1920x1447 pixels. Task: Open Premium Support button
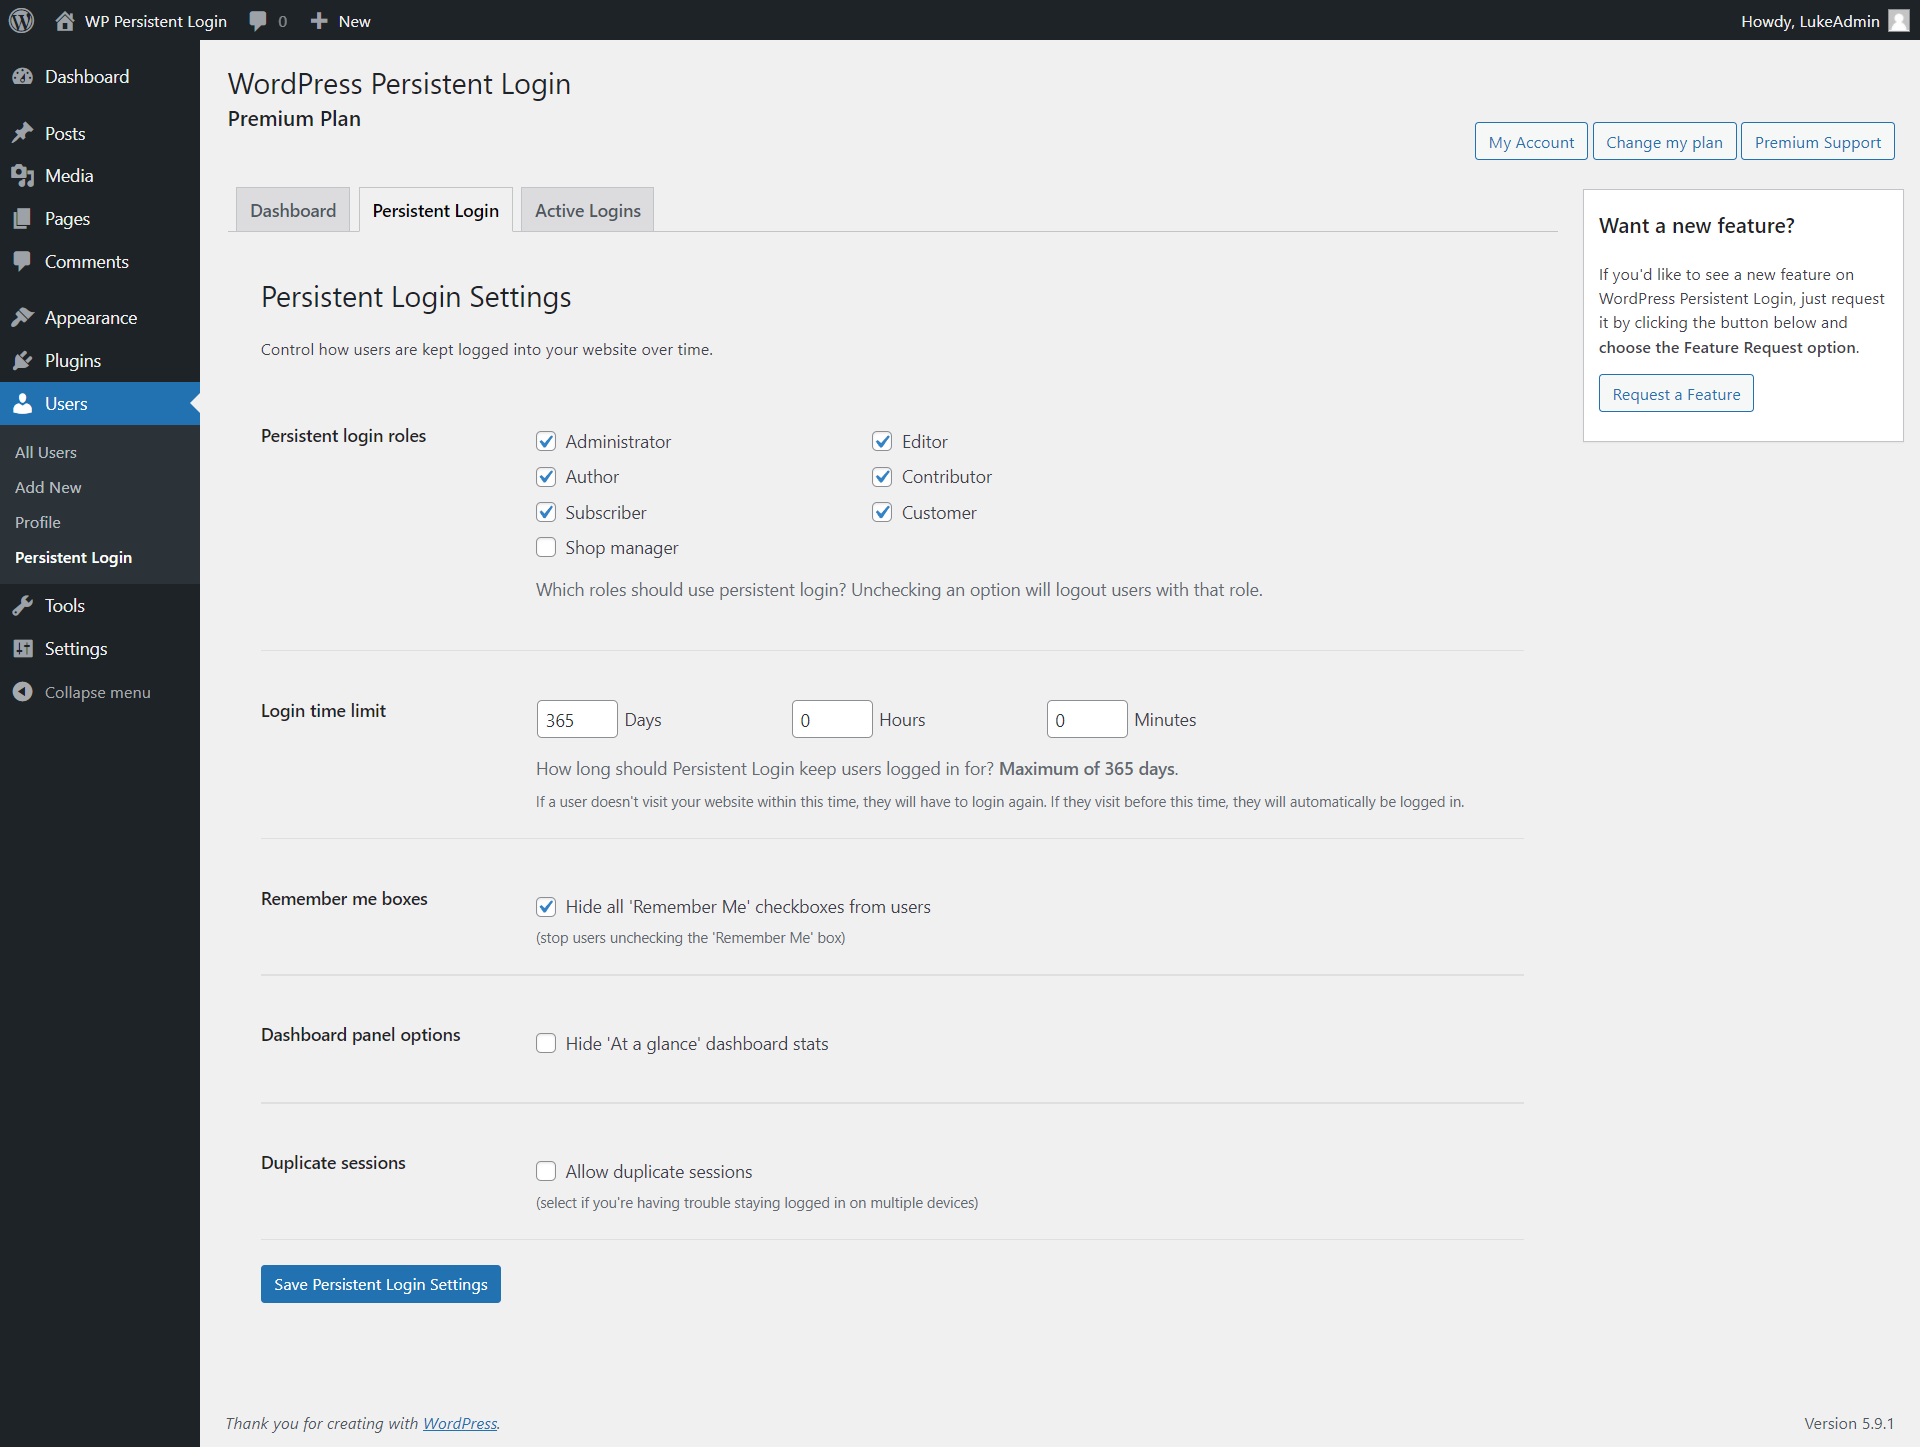(1818, 142)
